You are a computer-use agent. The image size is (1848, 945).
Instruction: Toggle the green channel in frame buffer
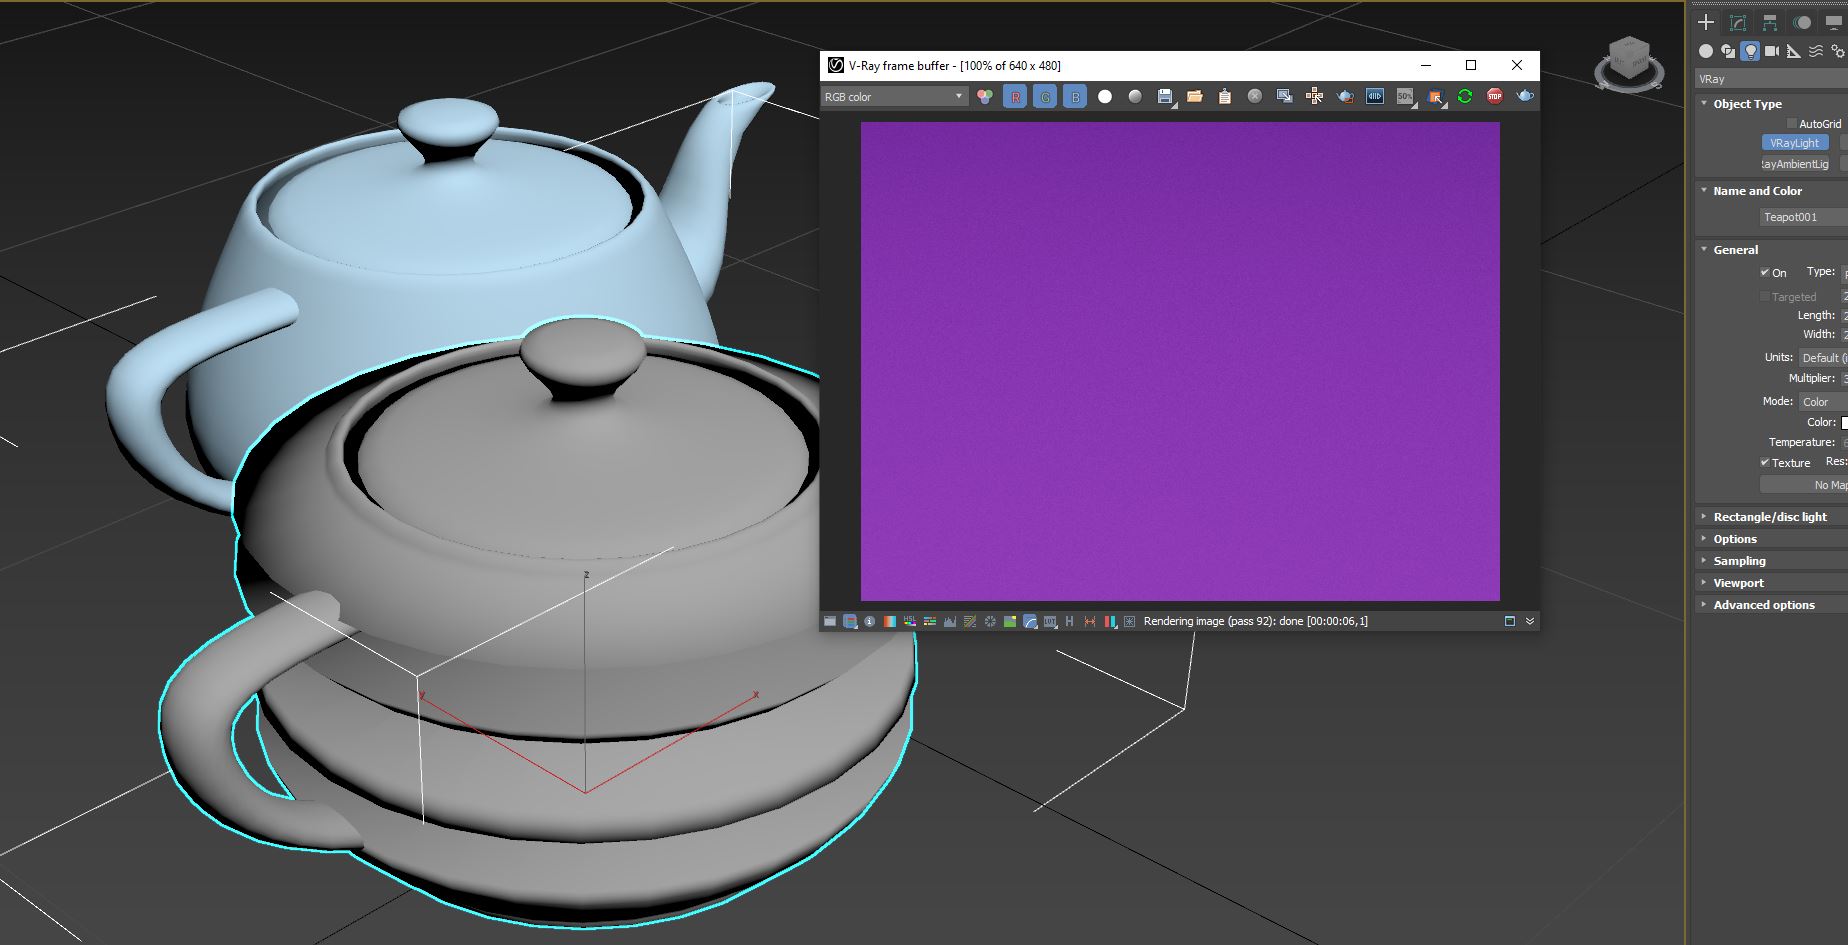[x=1045, y=96]
